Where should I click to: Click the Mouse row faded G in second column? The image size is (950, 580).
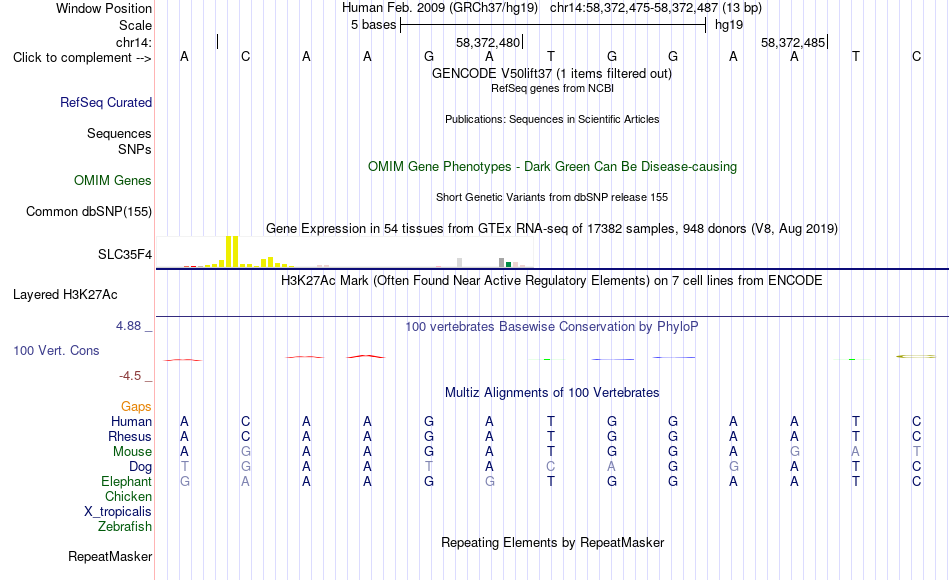pos(245,452)
